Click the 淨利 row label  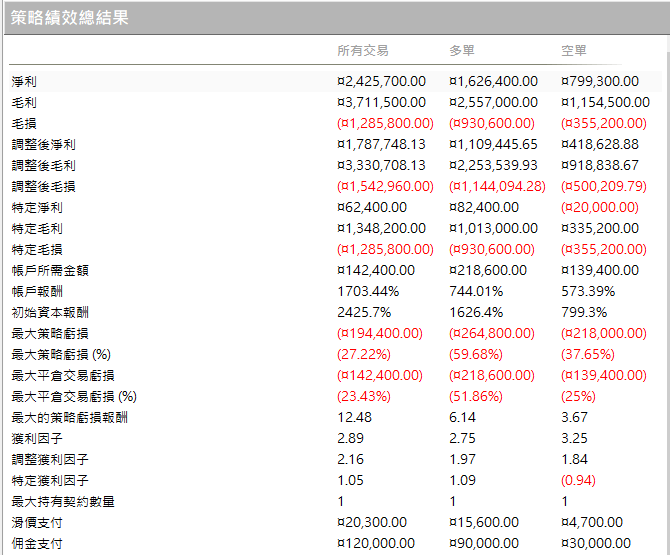tap(24, 81)
